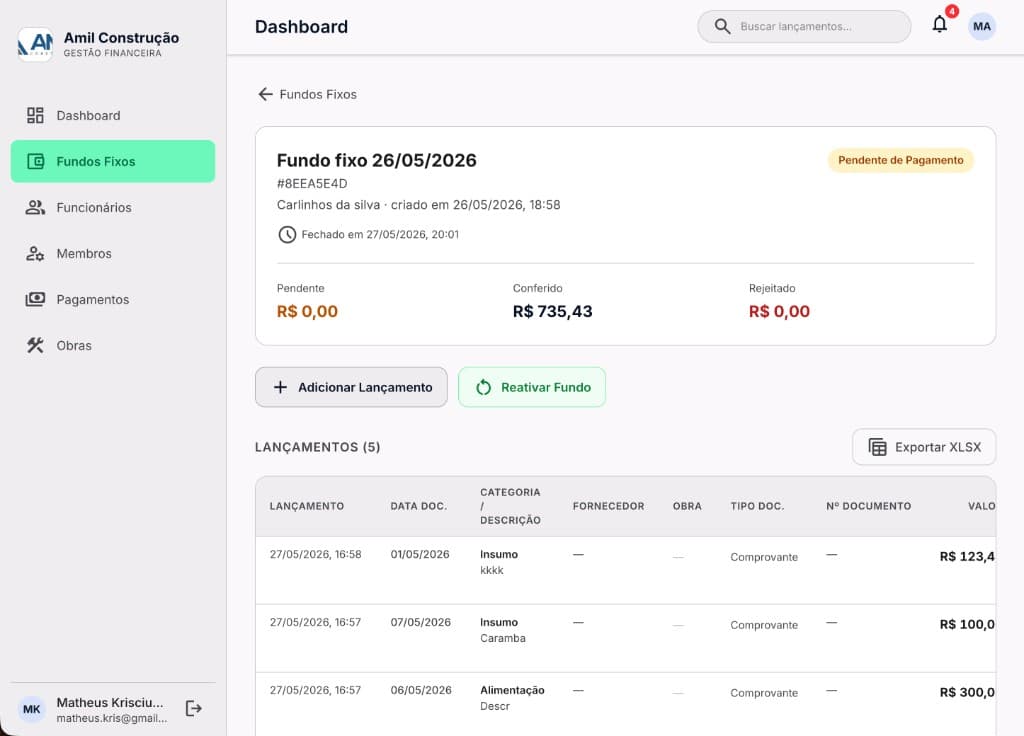Click Comprovante in the Caramba row
Viewport: 1024px width, 736px height.
(764, 625)
